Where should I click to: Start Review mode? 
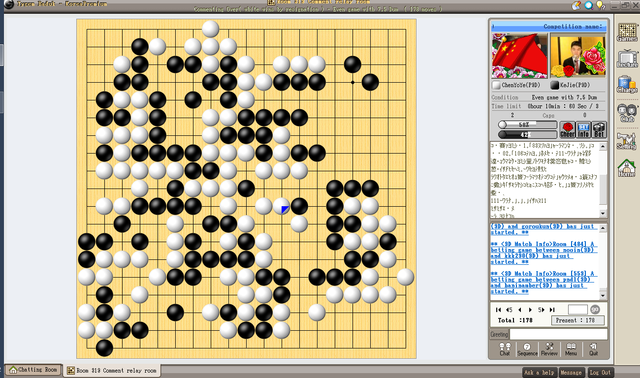coord(549,349)
